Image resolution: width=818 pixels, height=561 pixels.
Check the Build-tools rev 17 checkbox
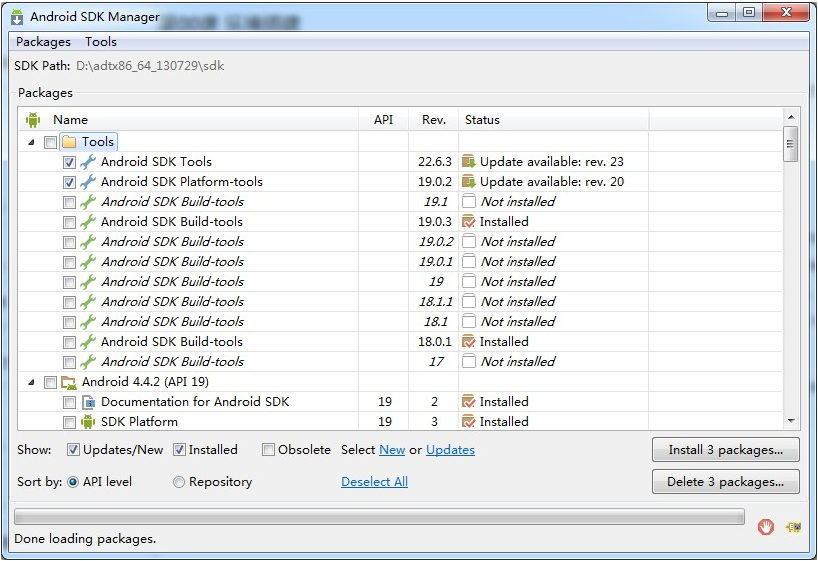[x=69, y=362]
